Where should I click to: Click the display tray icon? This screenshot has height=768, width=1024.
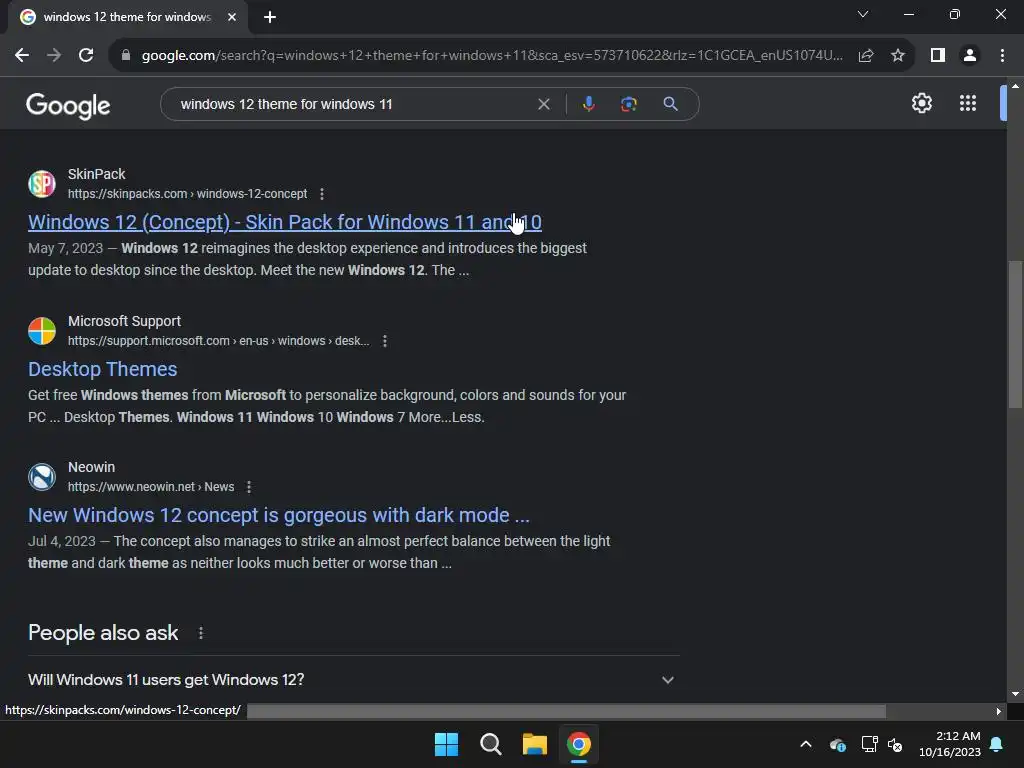click(x=869, y=744)
